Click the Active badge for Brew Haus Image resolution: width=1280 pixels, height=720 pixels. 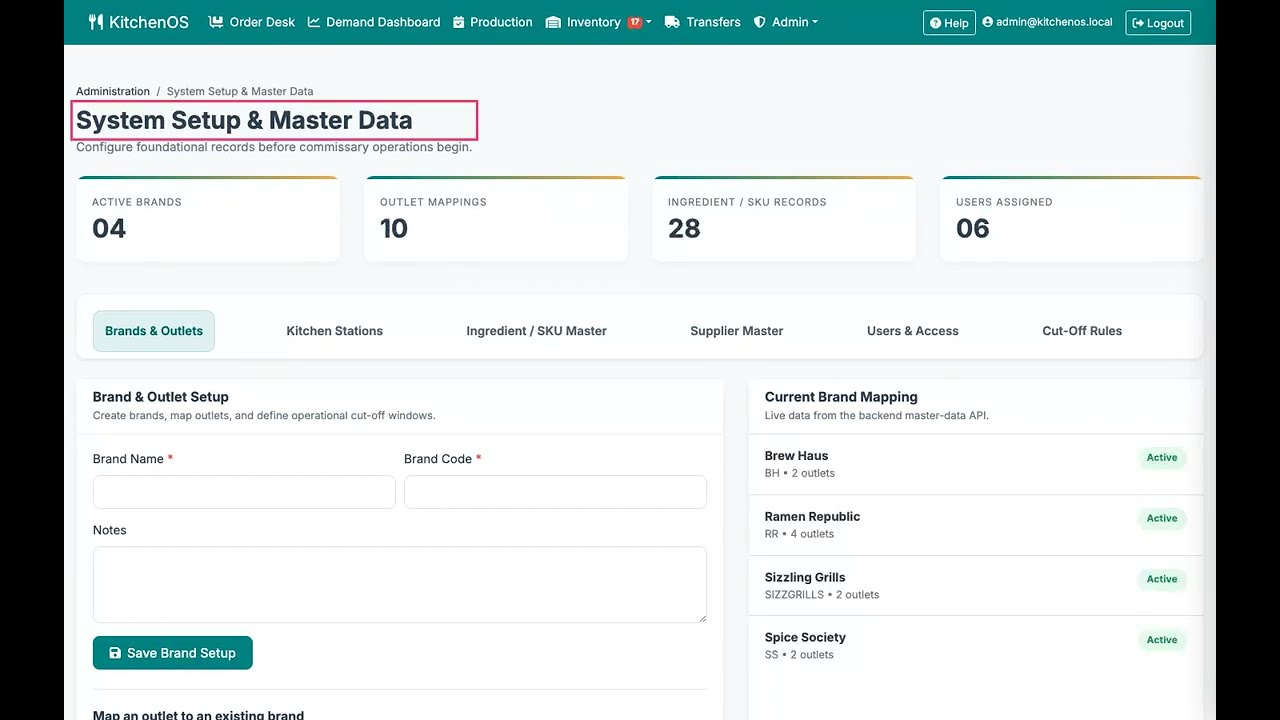coord(1162,458)
